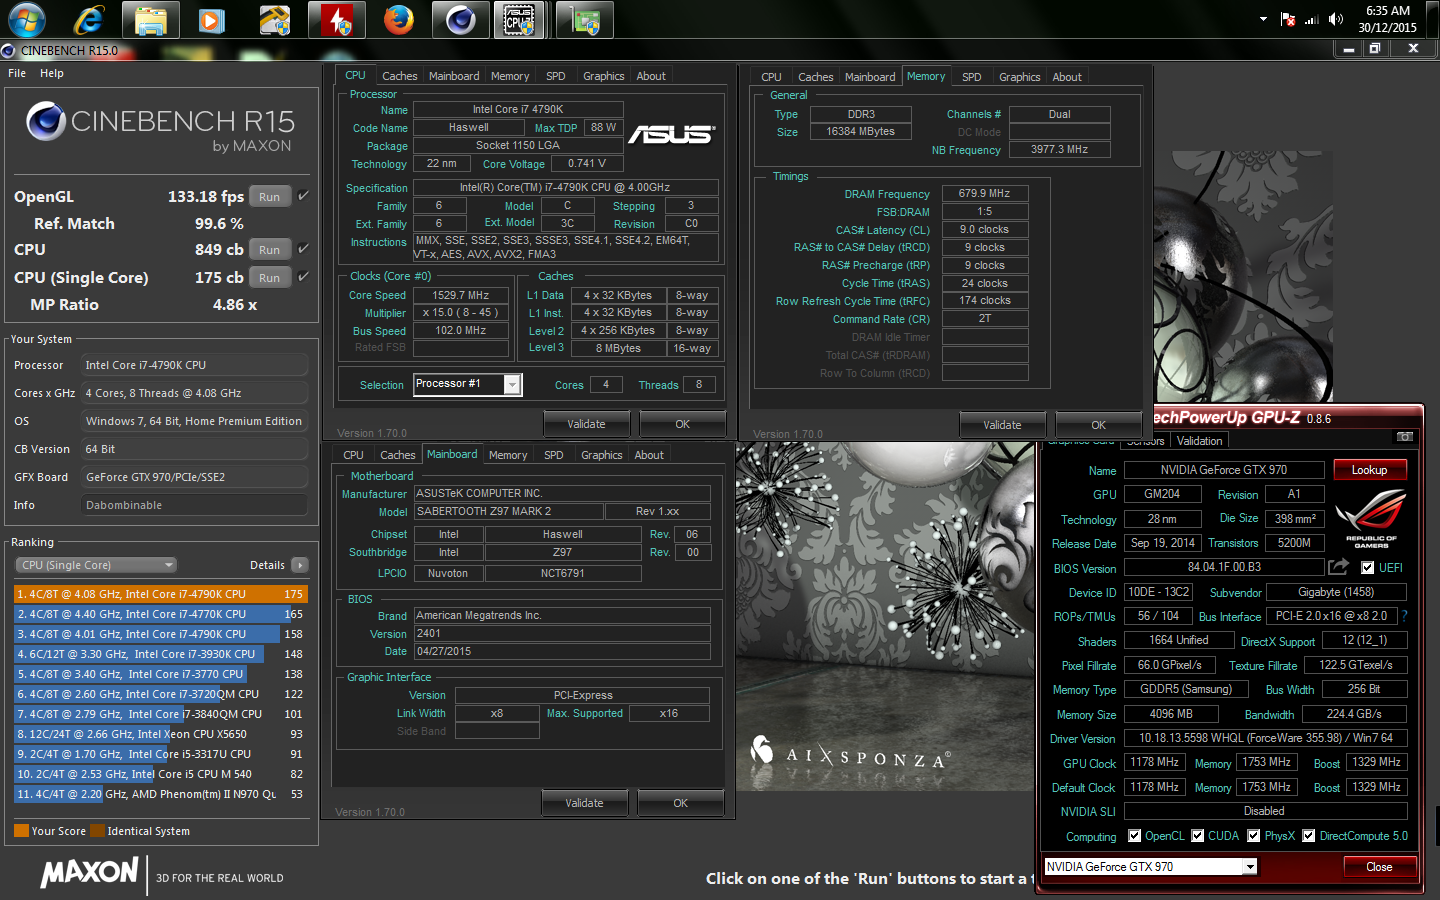Click the Info field reading Dabombinable
This screenshot has height=900, width=1440.
point(194,505)
